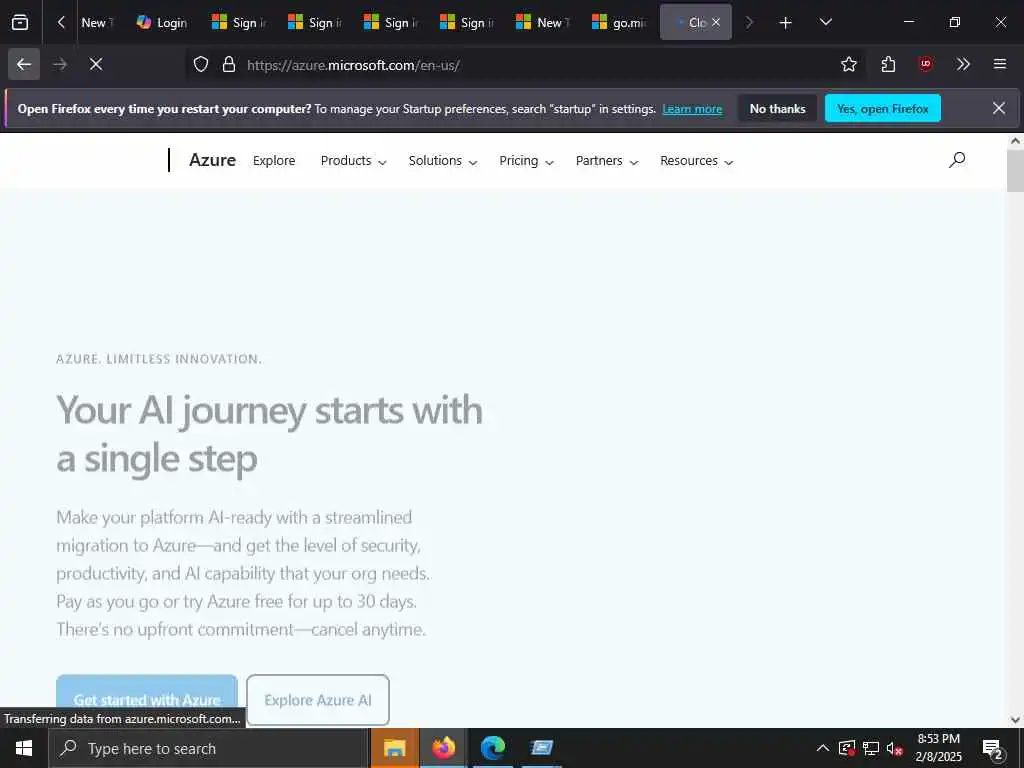This screenshot has height=768, width=1024.
Task: Open a new tab with plus button
Action: coord(786,23)
